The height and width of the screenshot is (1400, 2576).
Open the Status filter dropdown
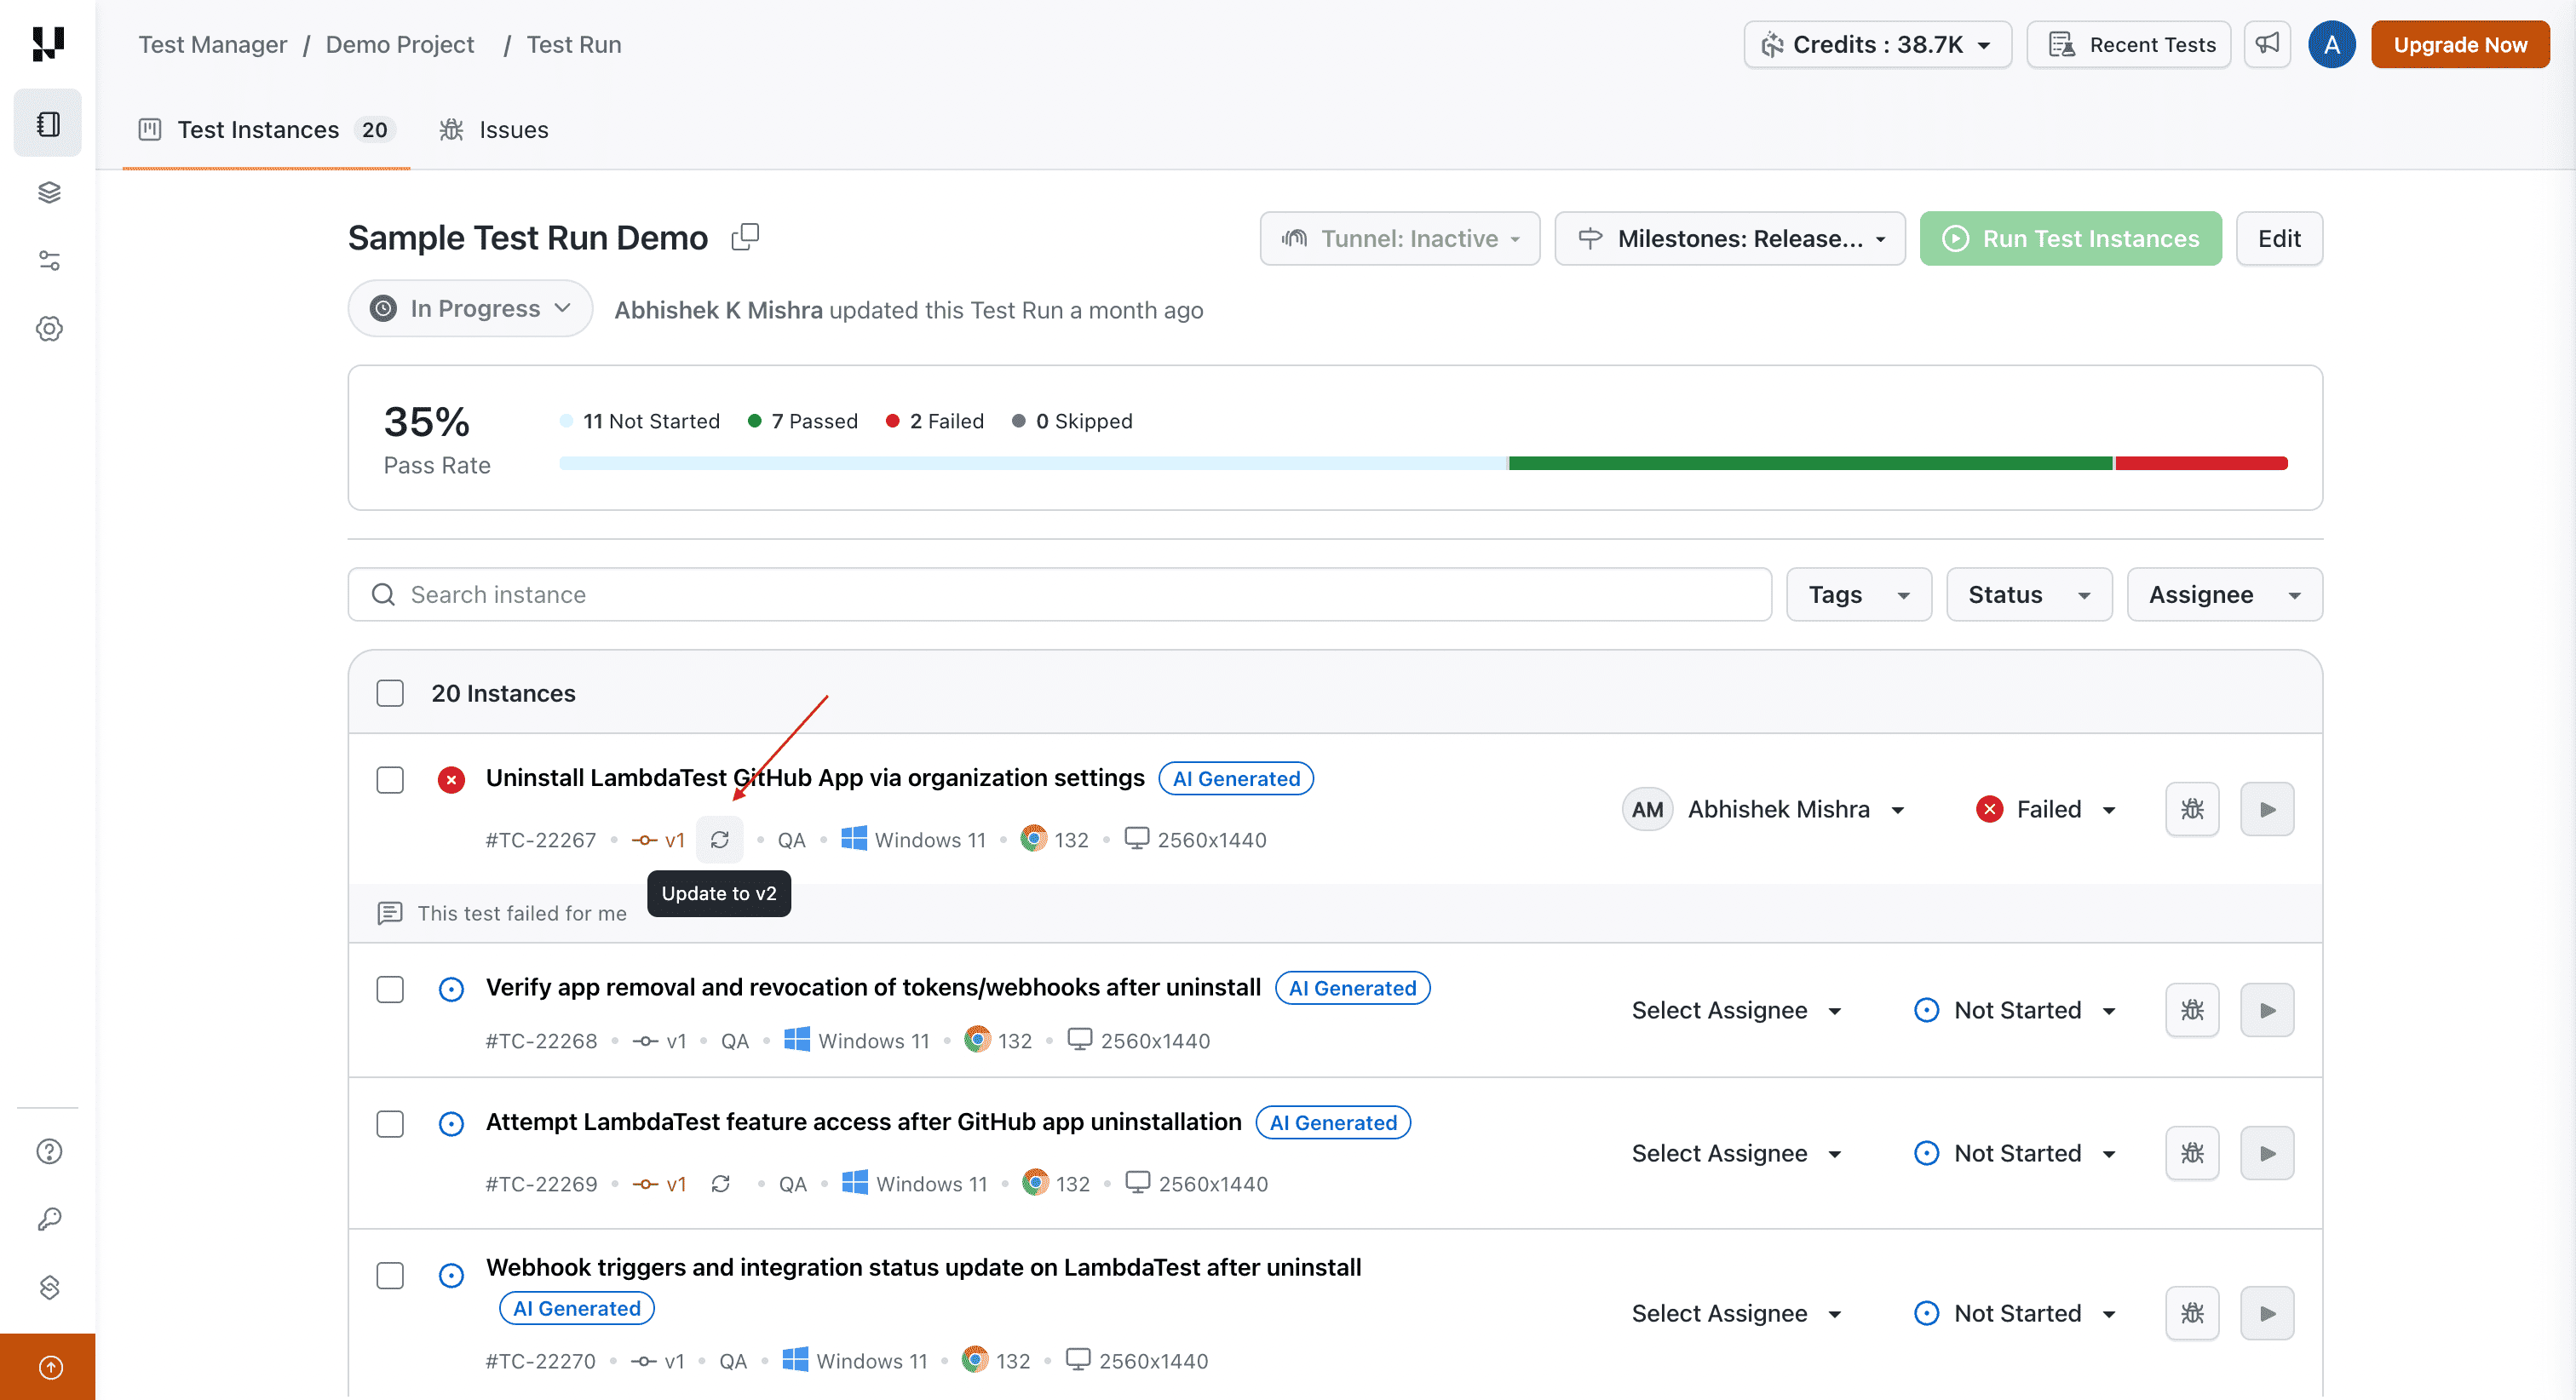2028,594
